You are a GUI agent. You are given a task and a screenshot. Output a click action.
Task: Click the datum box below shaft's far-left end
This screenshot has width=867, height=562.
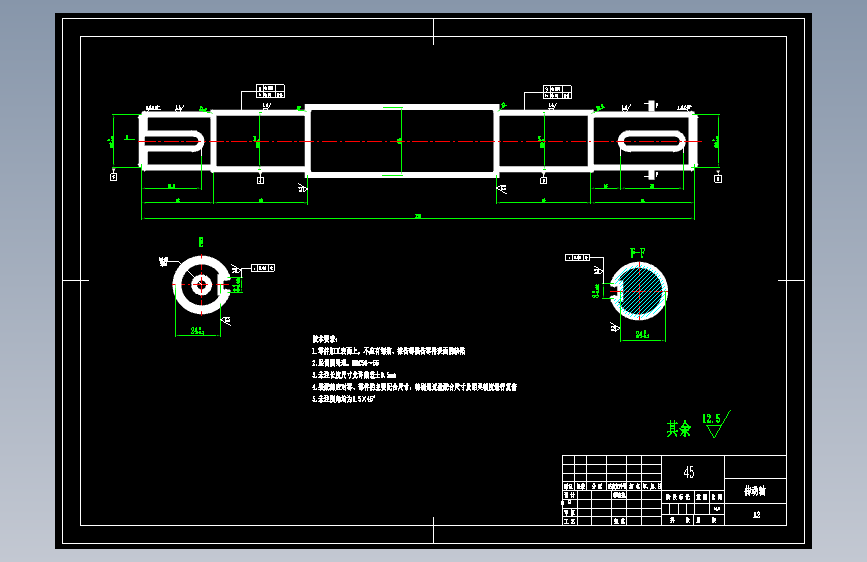pos(113,177)
